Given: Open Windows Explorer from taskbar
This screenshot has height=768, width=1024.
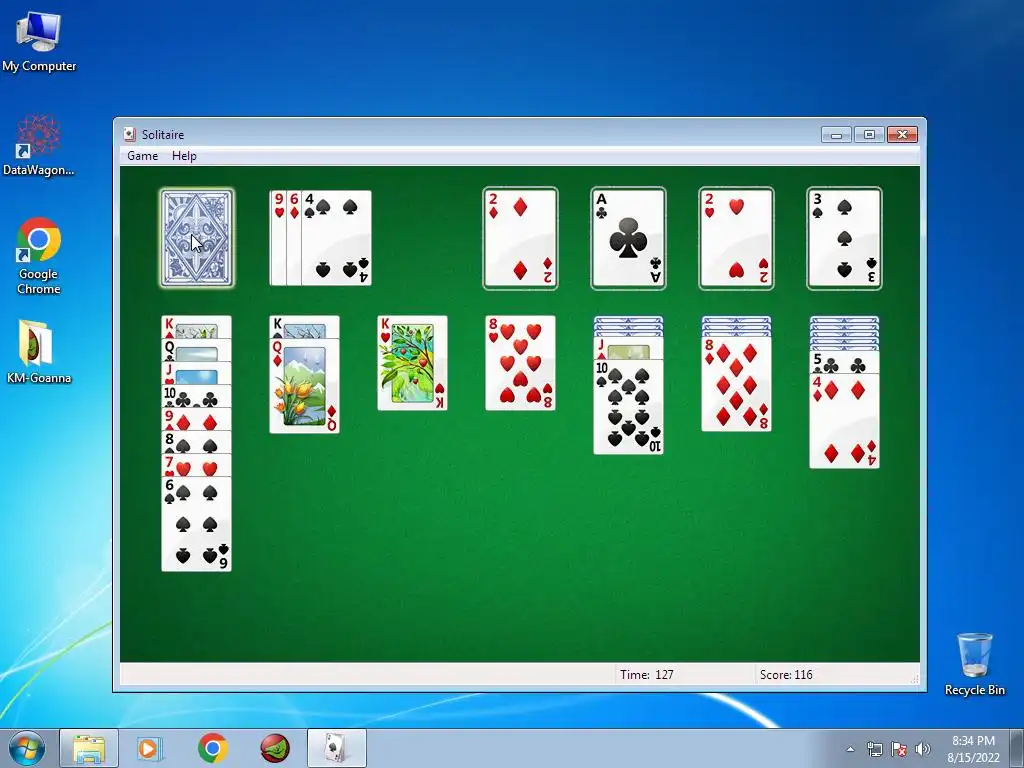Looking at the screenshot, I should pyautogui.click(x=89, y=748).
